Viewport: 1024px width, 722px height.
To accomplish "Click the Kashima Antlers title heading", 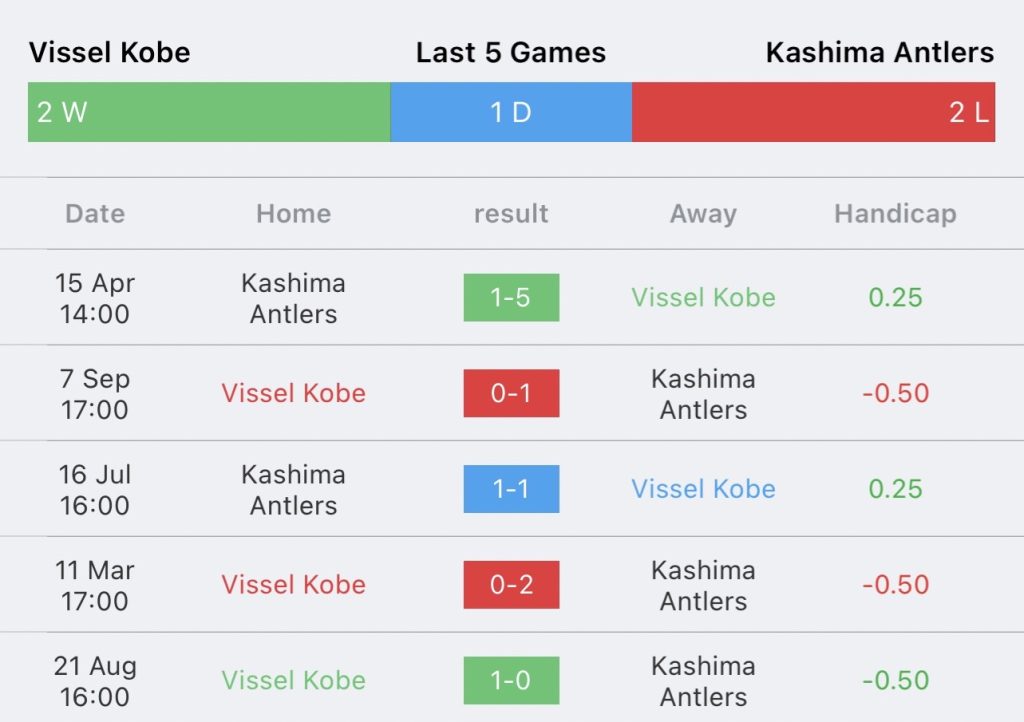I will (880, 52).
